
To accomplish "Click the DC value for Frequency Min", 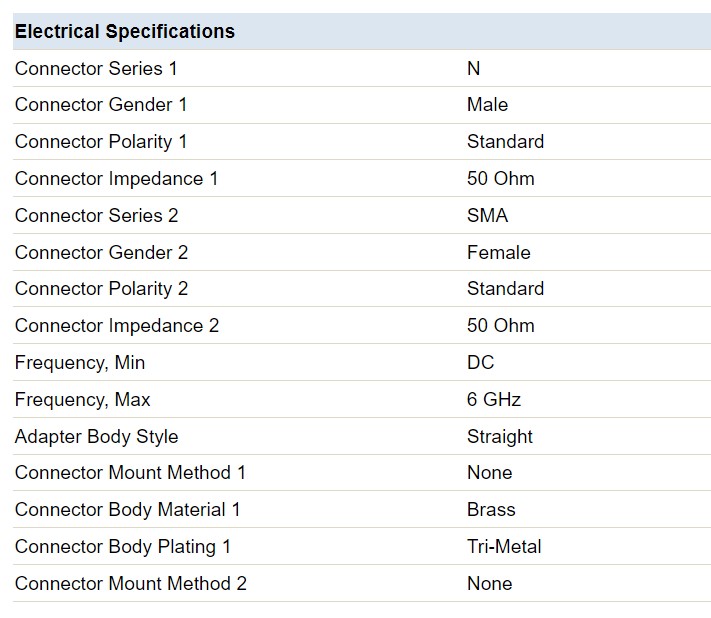I will pyautogui.click(x=481, y=362).
